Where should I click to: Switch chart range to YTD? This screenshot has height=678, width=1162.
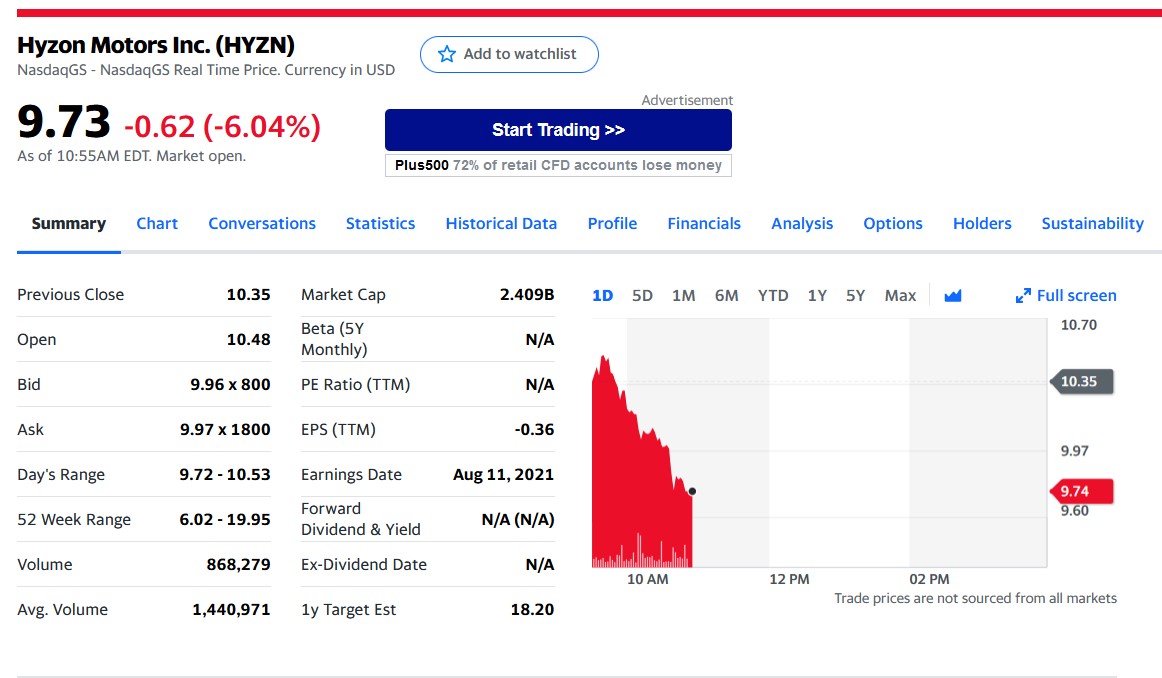click(x=773, y=295)
